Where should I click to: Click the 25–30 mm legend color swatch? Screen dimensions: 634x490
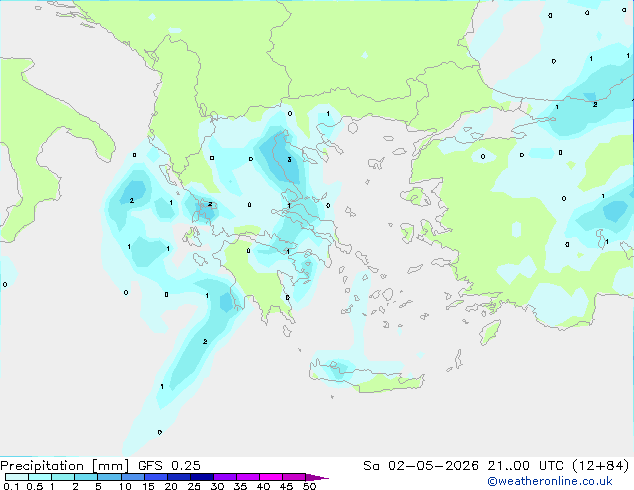202,477
